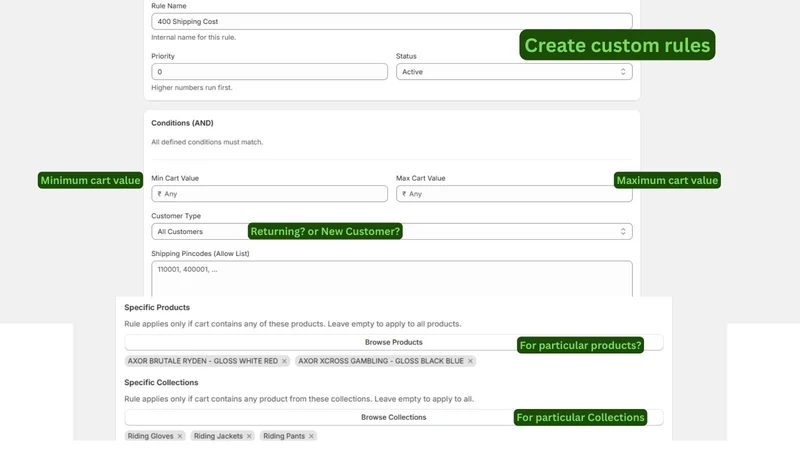800x450 pixels.
Task: Open the Status dropdown set to Active
Action: pos(514,71)
